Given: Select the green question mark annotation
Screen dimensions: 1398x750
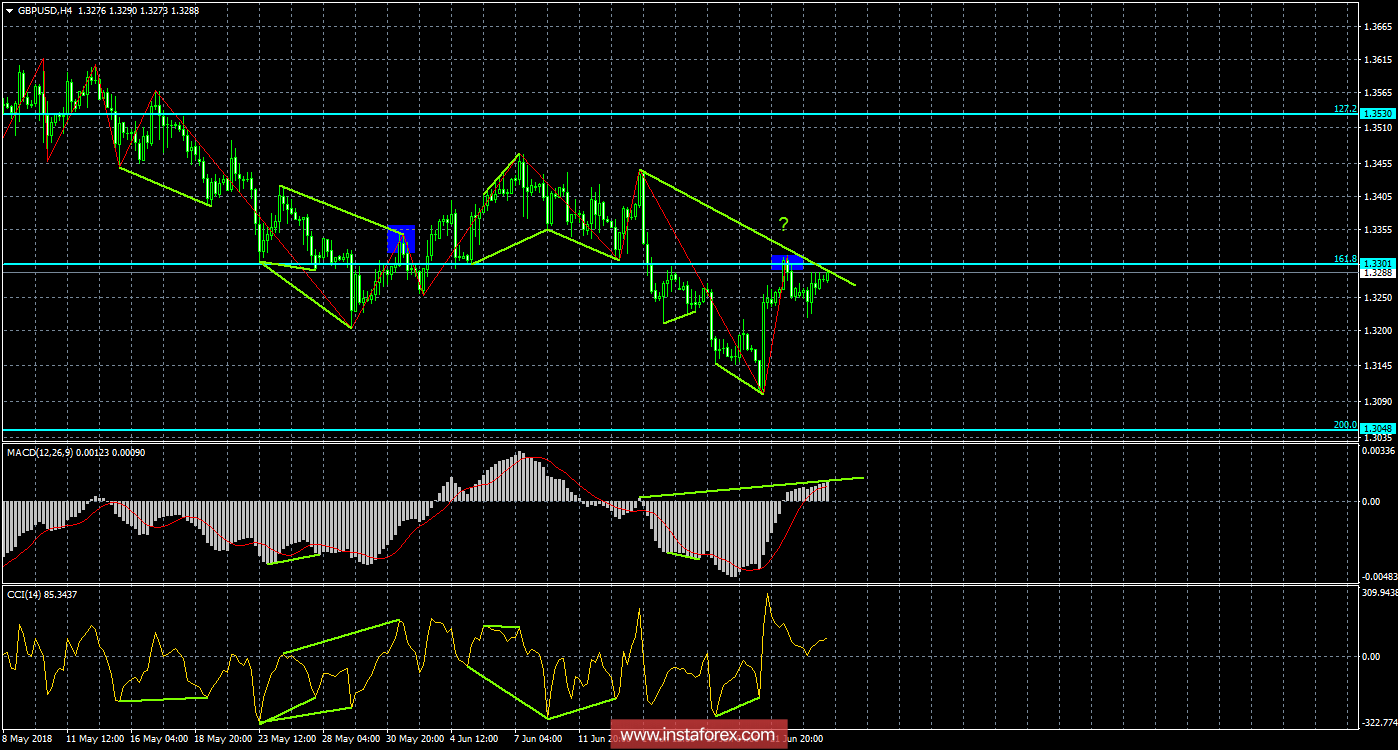Looking at the screenshot, I should (x=784, y=224).
